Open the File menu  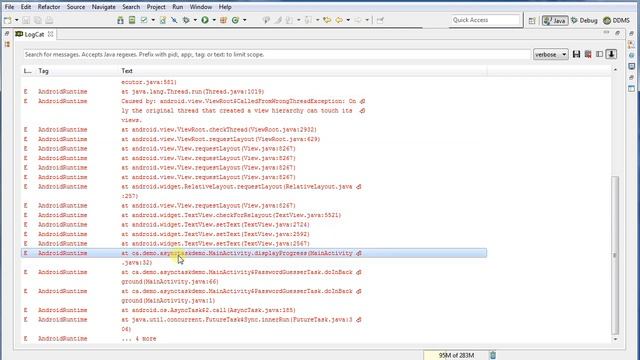pos(9,7)
